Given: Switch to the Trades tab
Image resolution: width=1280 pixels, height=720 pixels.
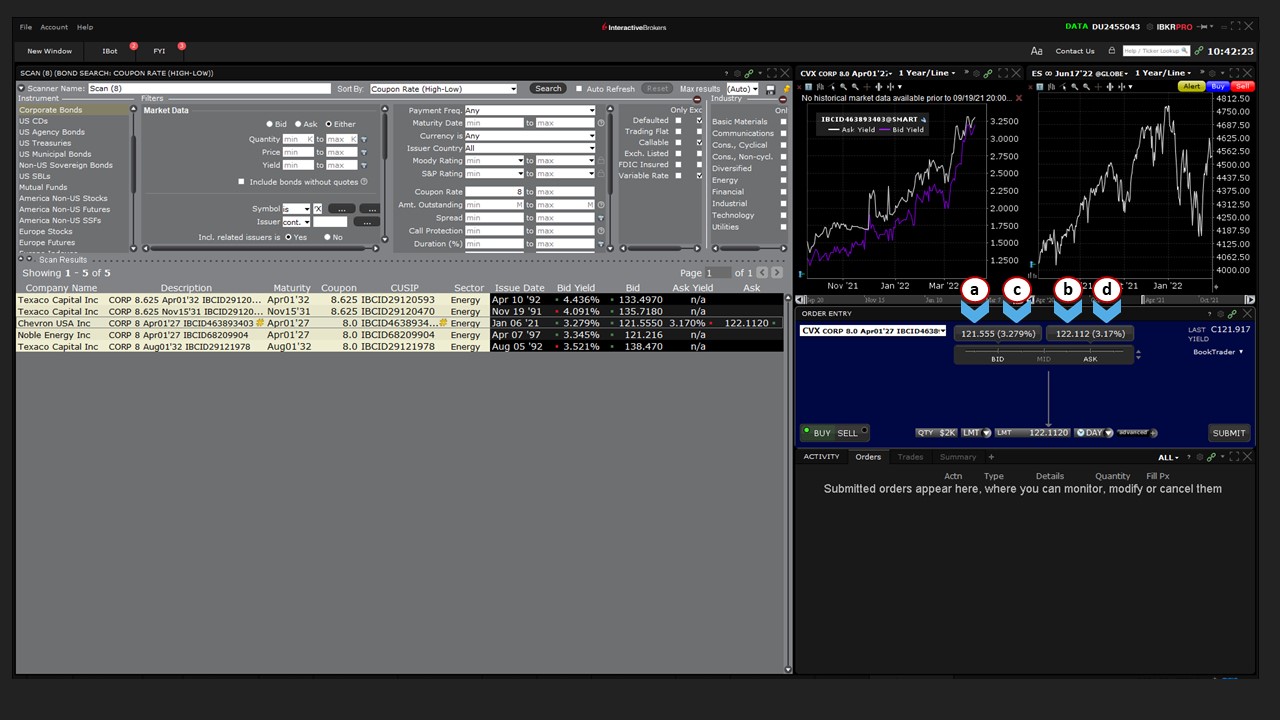Looking at the screenshot, I should (910, 457).
